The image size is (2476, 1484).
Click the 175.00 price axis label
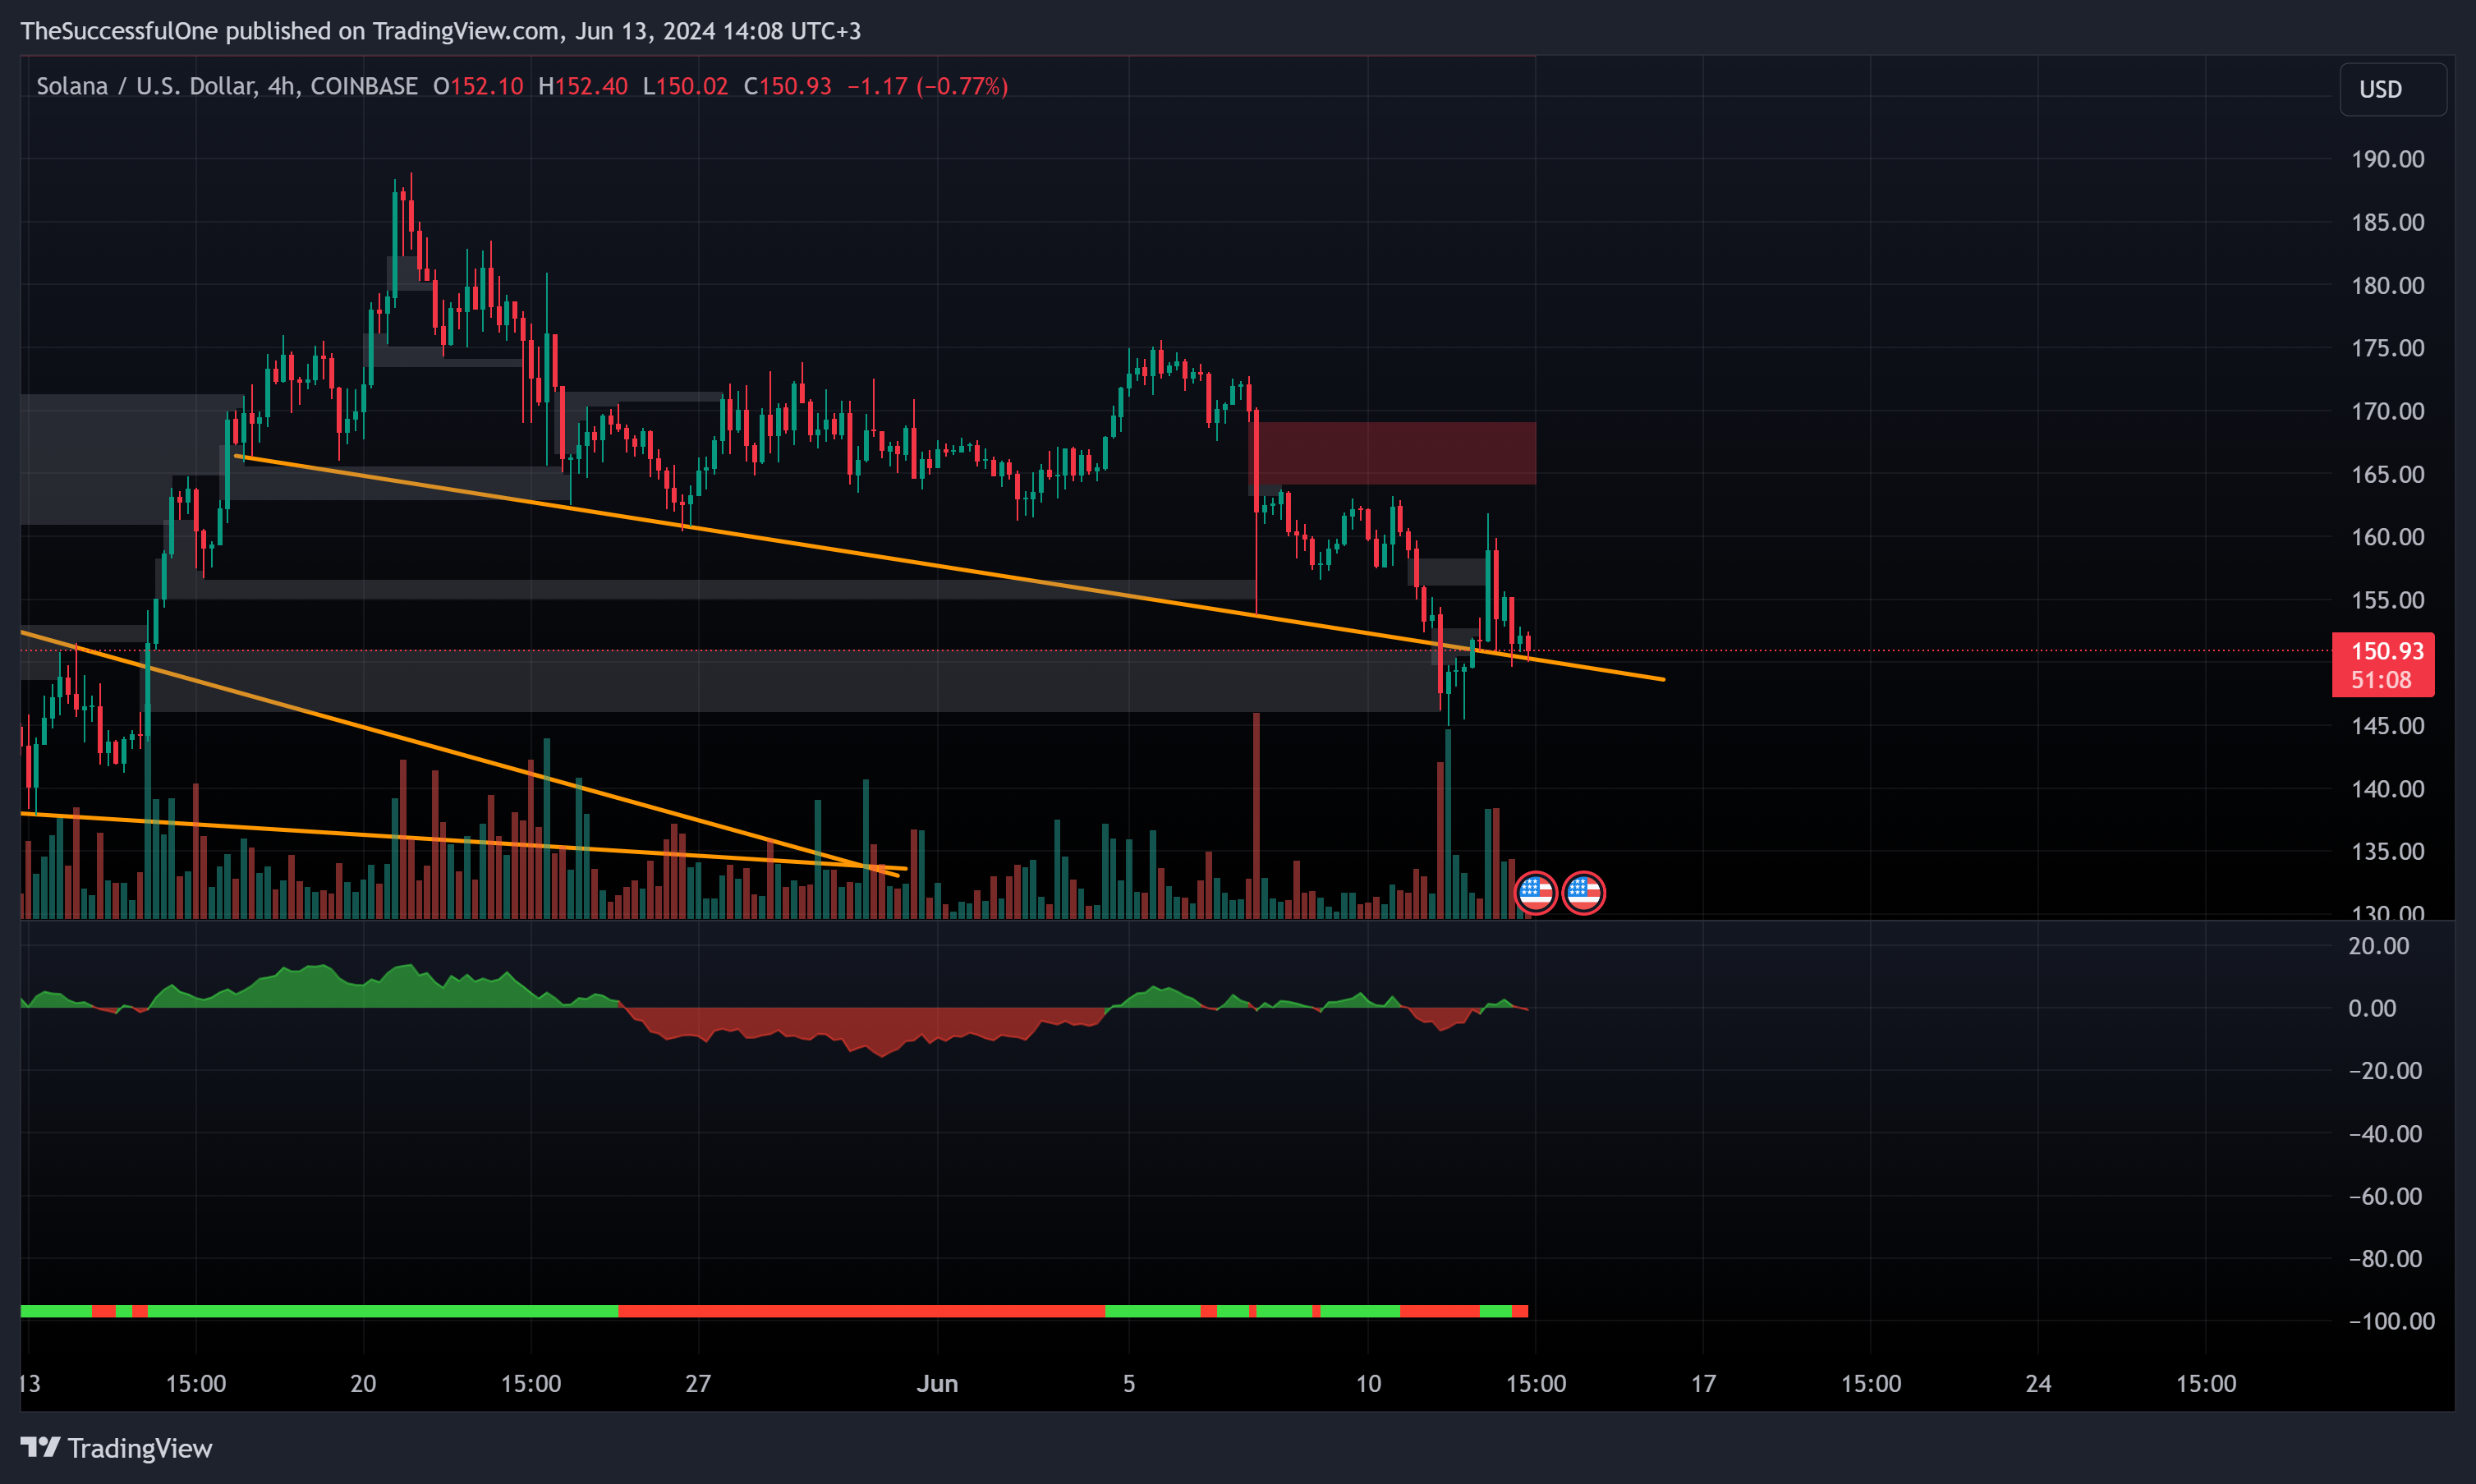coord(2387,348)
